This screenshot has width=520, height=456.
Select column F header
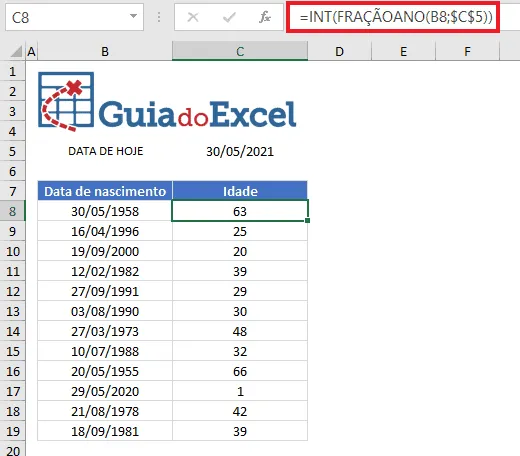click(x=467, y=51)
